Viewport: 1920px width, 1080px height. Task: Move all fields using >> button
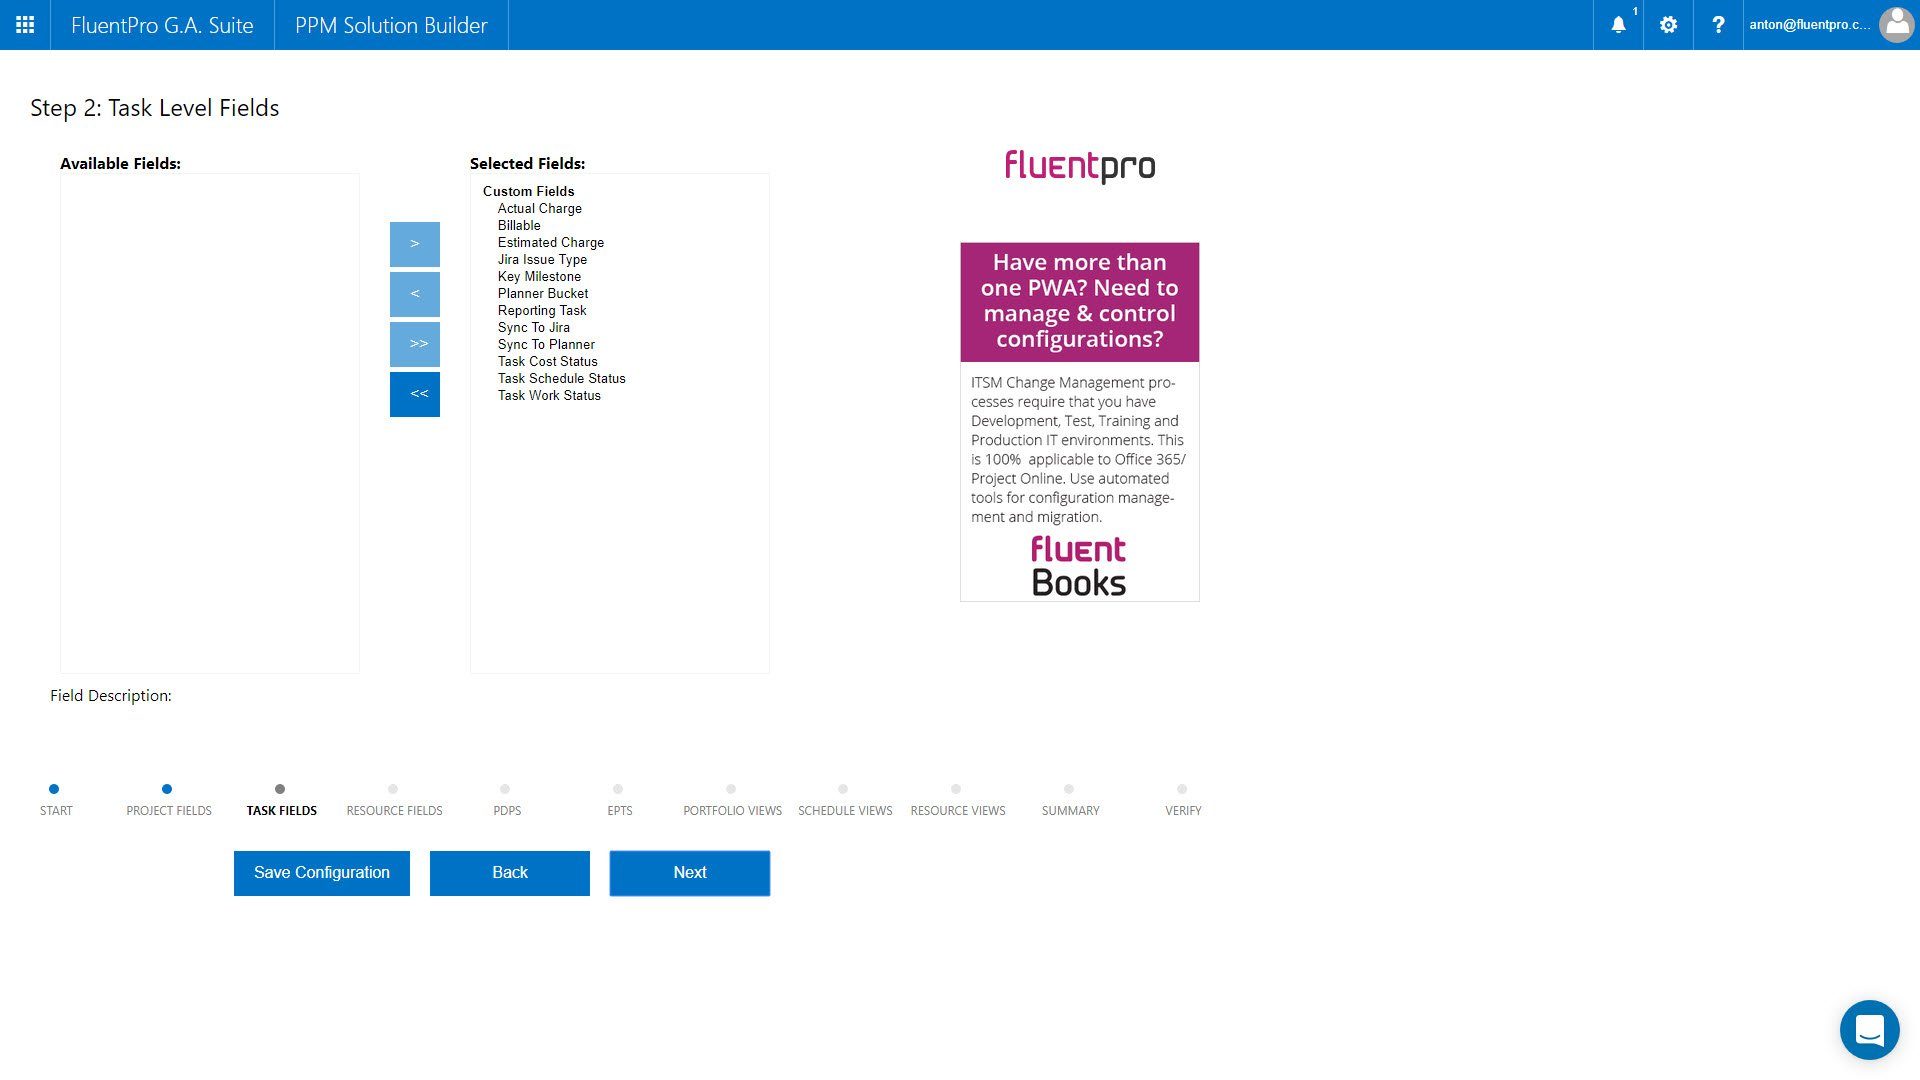(x=414, y=343)
